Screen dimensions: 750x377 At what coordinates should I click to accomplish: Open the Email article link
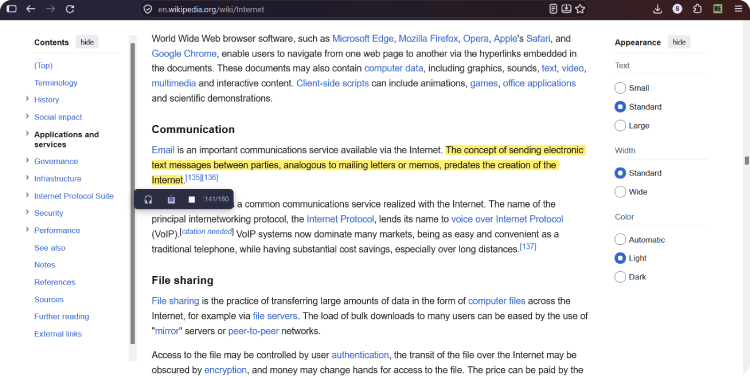(163, 150)
